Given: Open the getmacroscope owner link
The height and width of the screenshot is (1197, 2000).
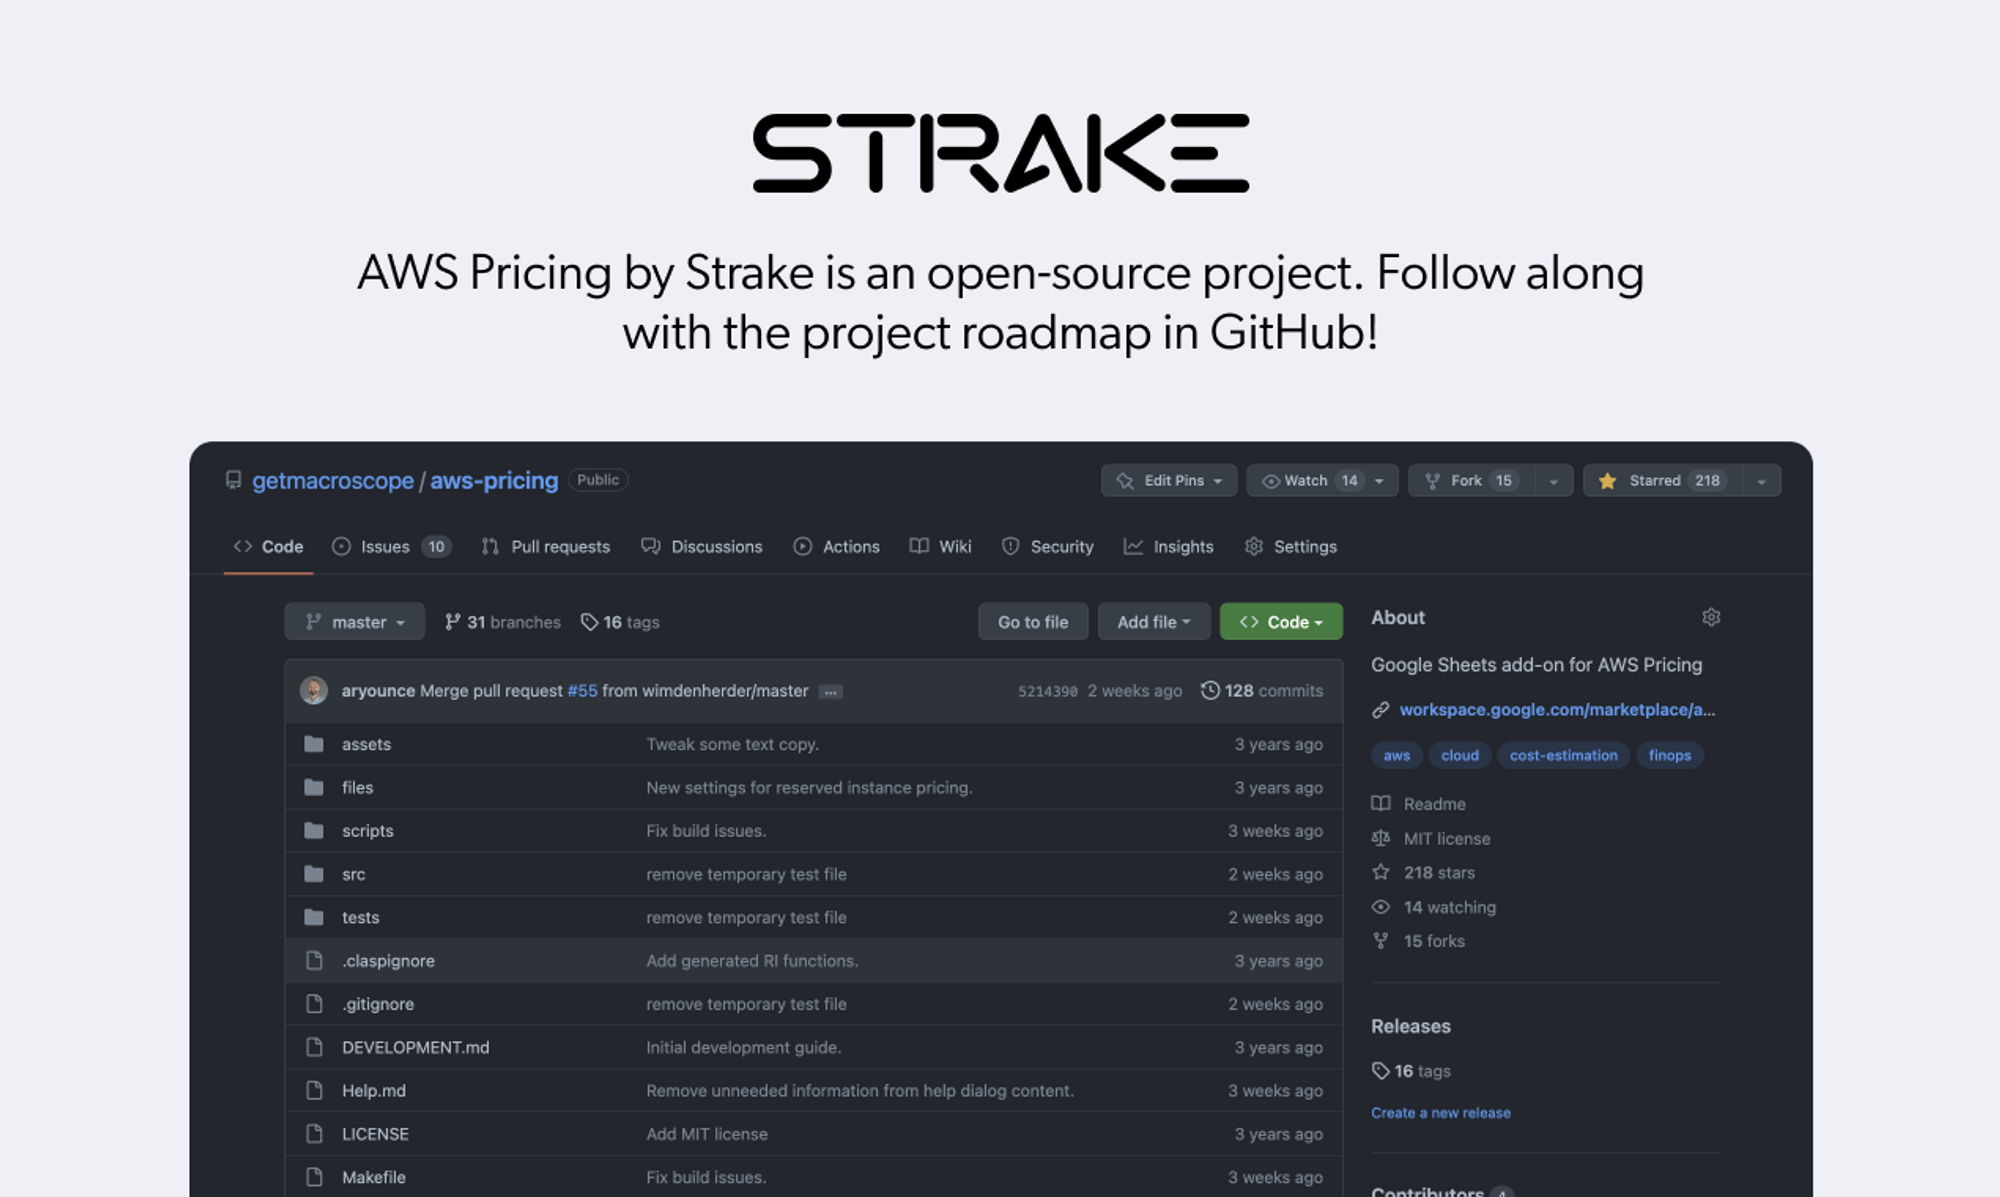Looking at the screenshot, I should click(x=332, y=481).
